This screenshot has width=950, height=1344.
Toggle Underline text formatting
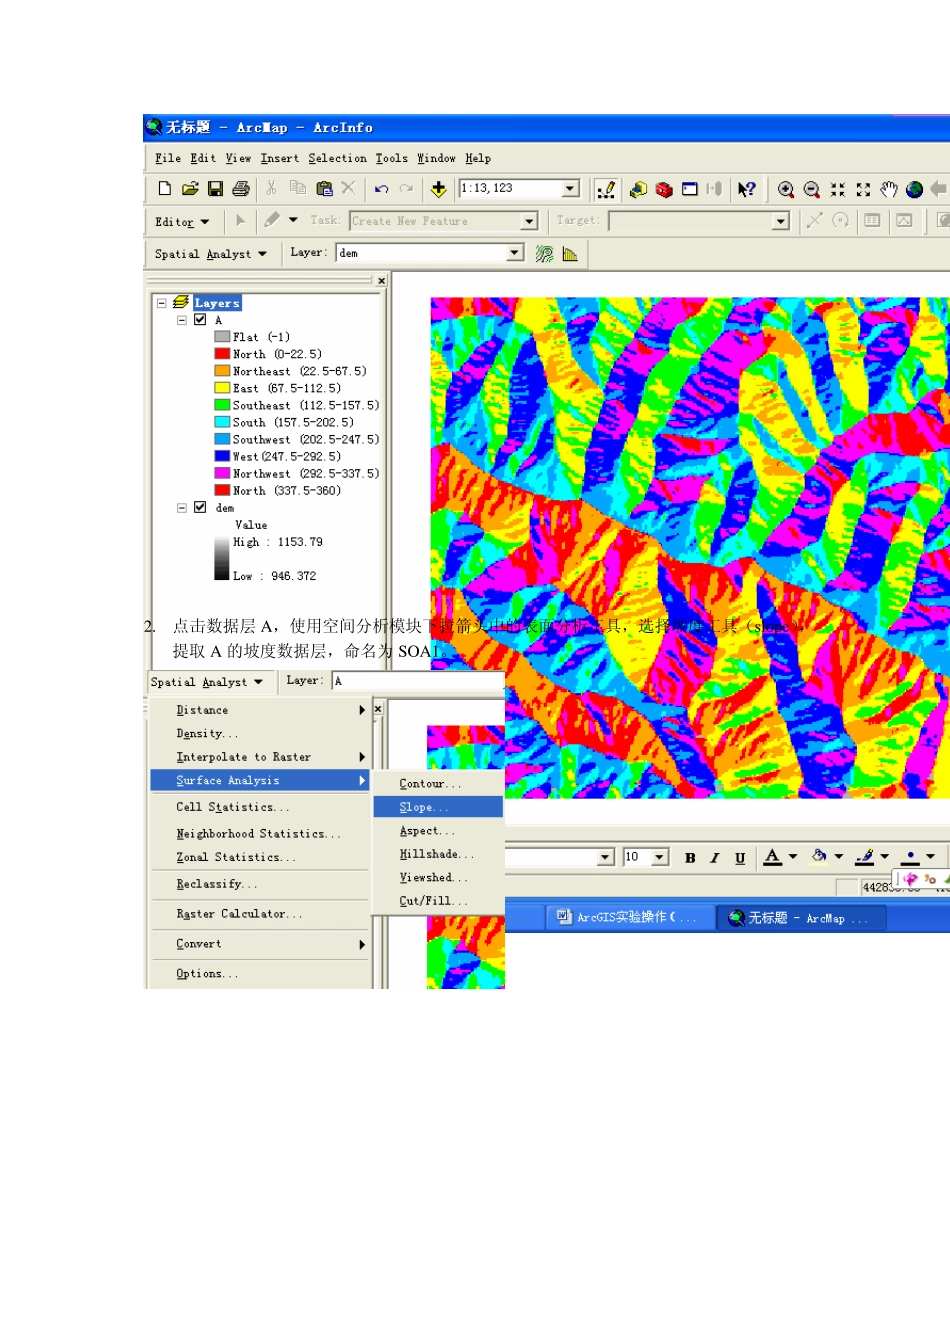740,858
